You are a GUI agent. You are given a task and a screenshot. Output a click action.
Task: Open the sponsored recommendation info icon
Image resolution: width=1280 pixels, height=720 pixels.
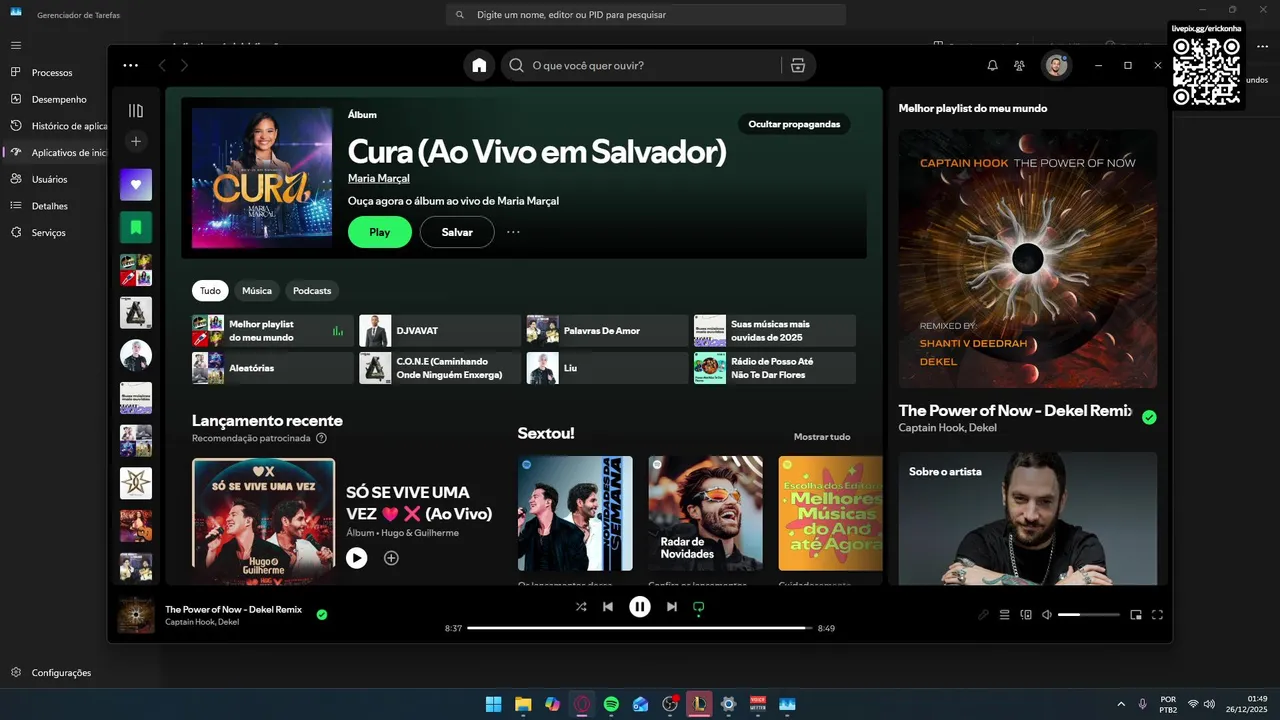tap(321, 438)
